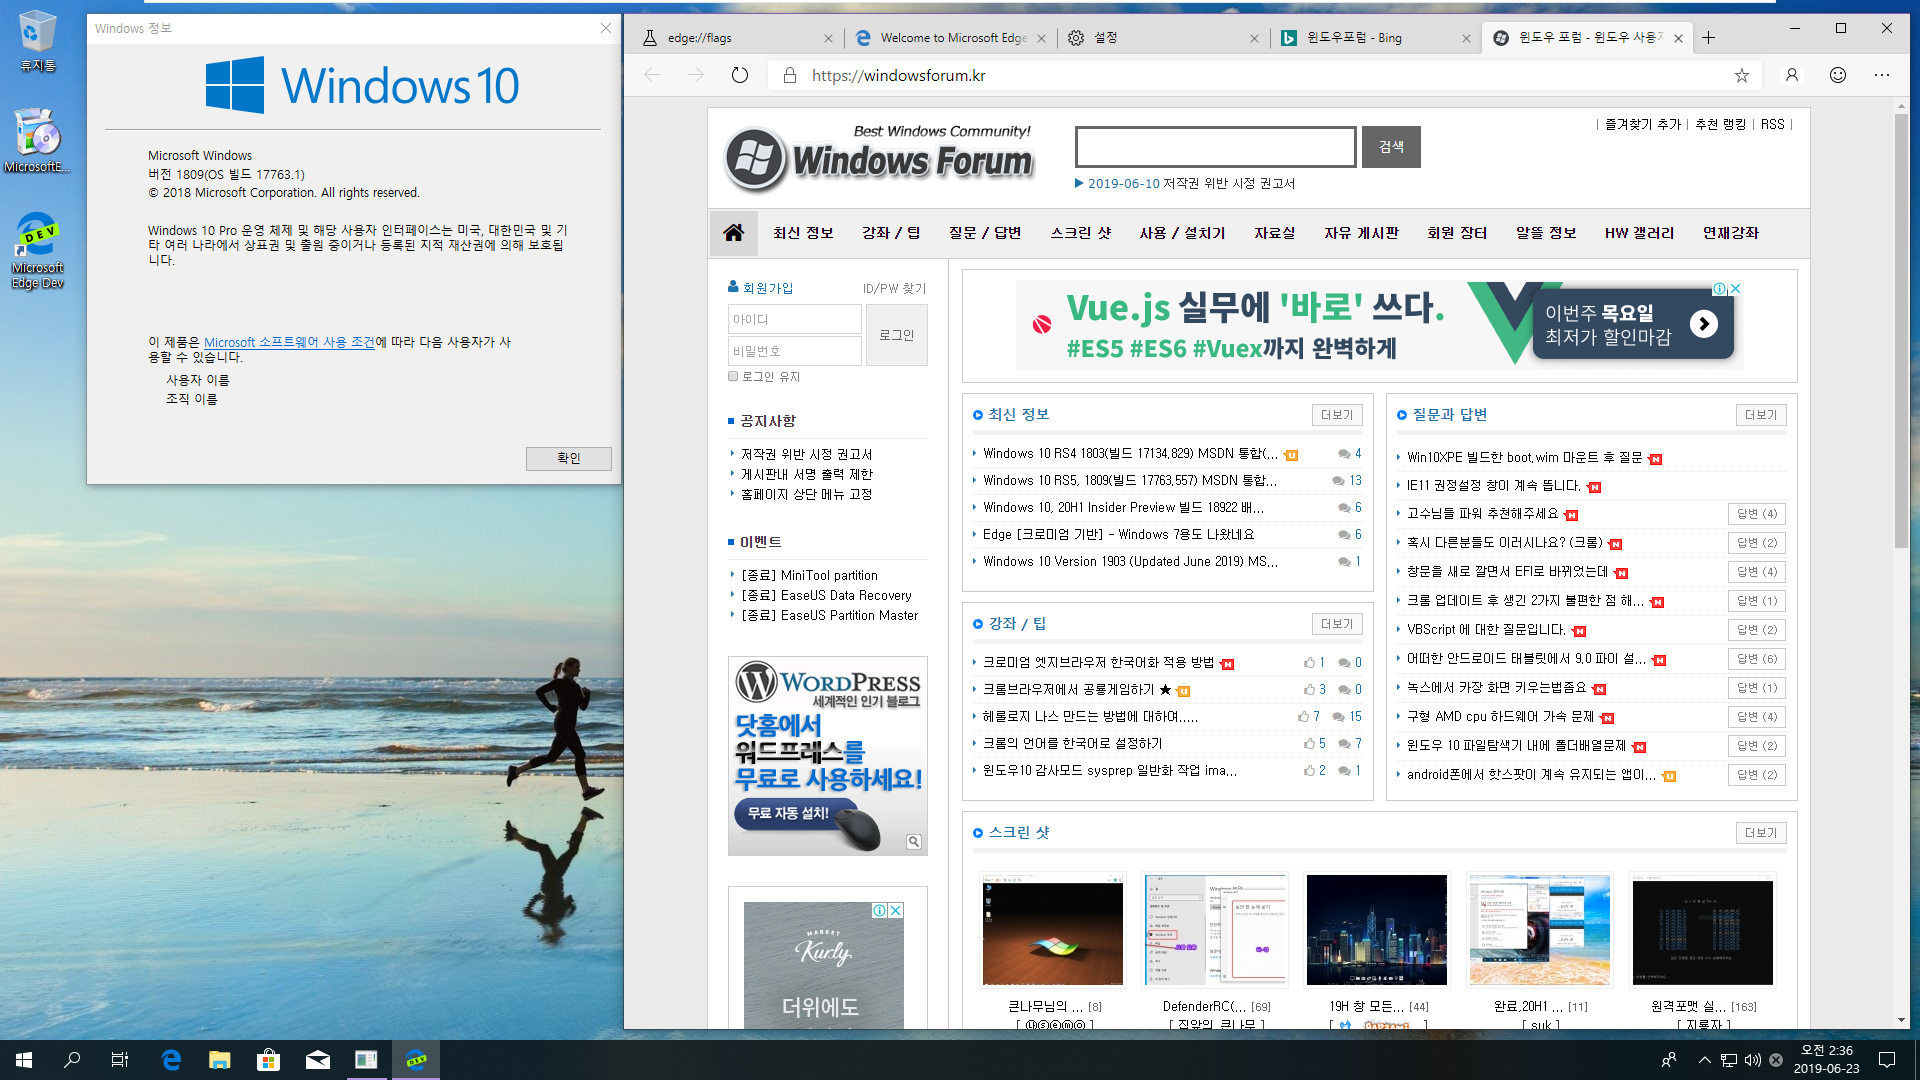
Task: Close the Vue.js advertisement X icon
Action: (1736, 288)
